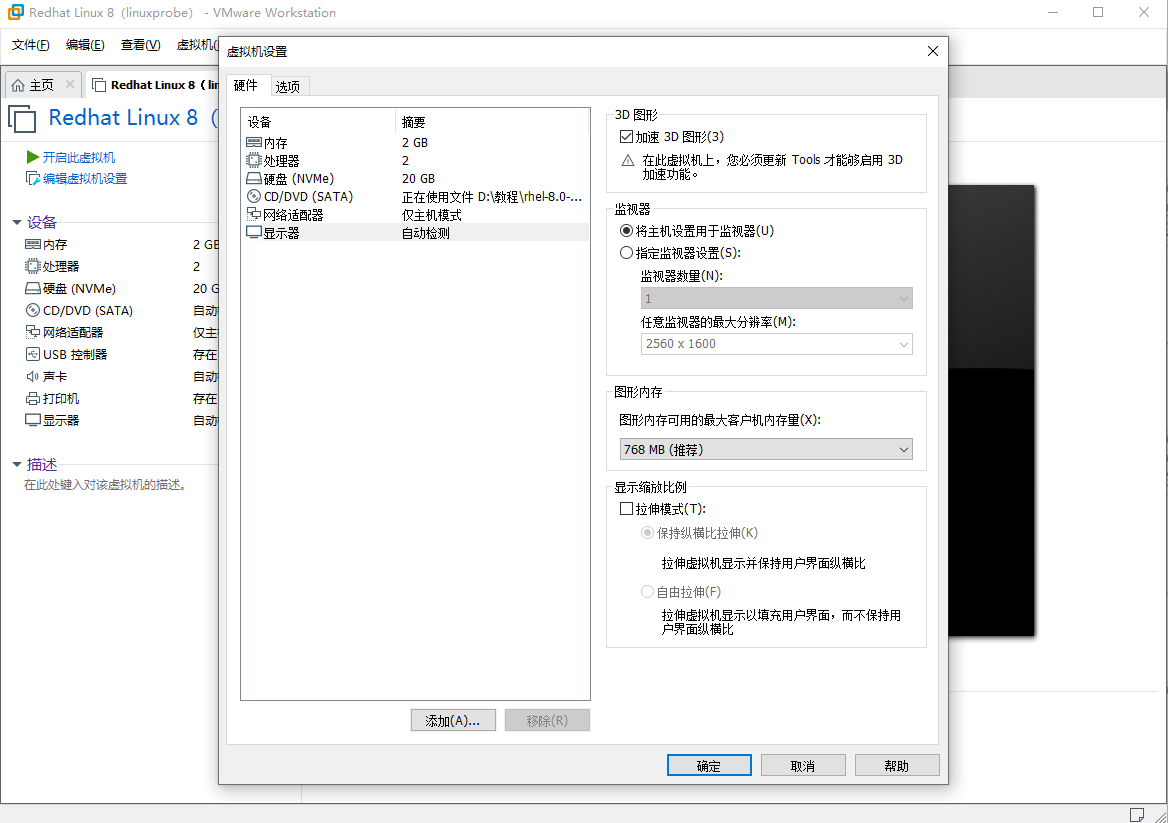Collapse the 描述 section in main window
Image resolution: width=1168 pixels, height=823 pixels.
coord(17,464)
